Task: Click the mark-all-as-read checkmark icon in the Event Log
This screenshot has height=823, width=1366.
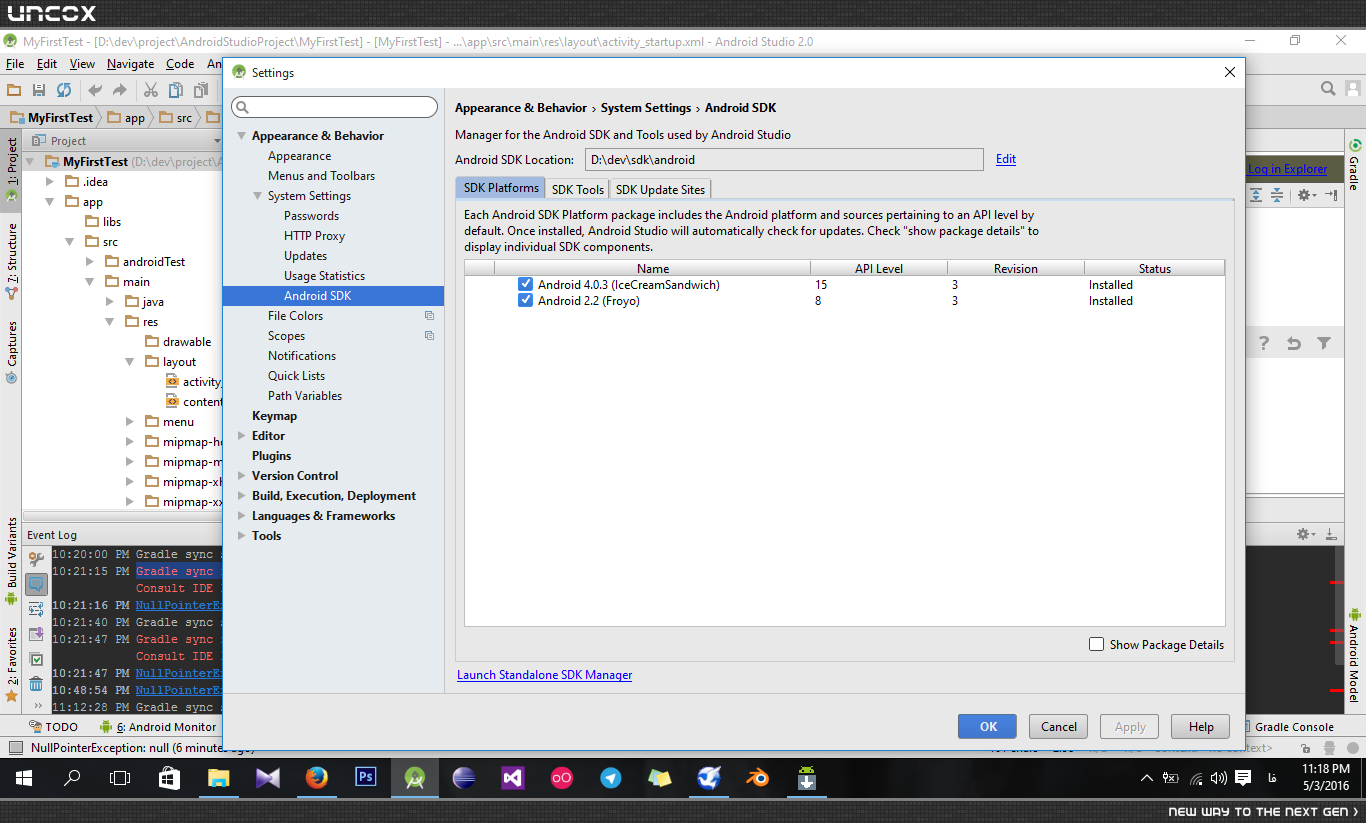Action: tap(36, 659)
